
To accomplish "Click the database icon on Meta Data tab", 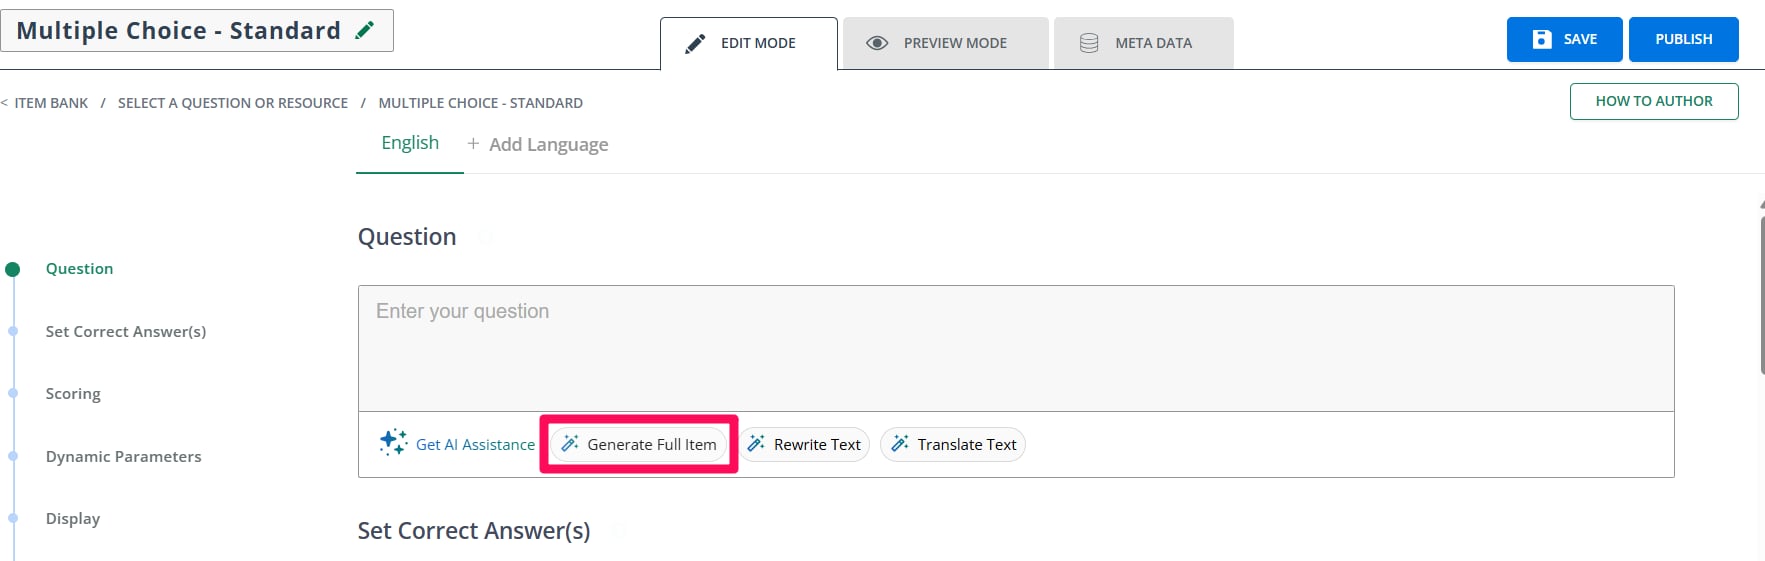I will coord(1089,43).
